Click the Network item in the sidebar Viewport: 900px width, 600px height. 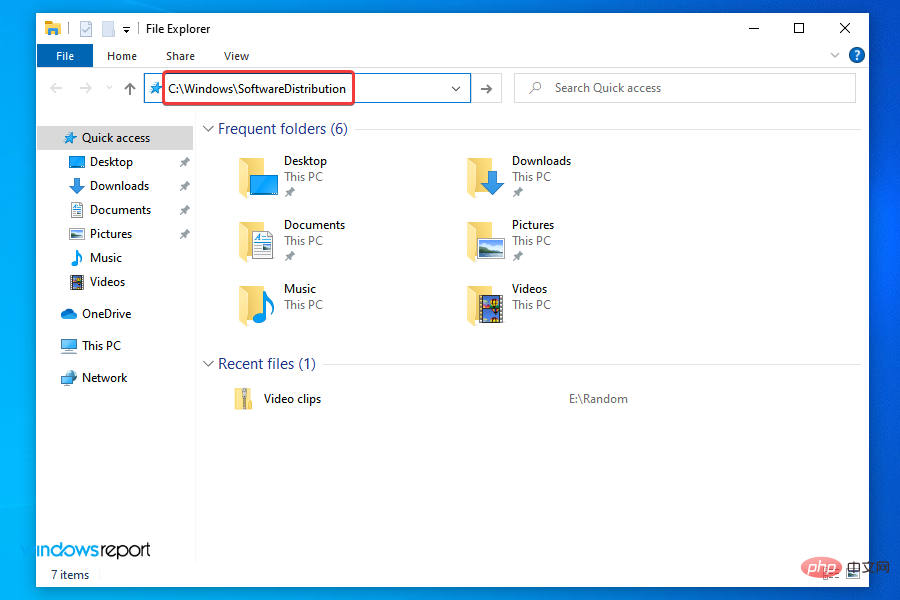[x=103, y=377]
